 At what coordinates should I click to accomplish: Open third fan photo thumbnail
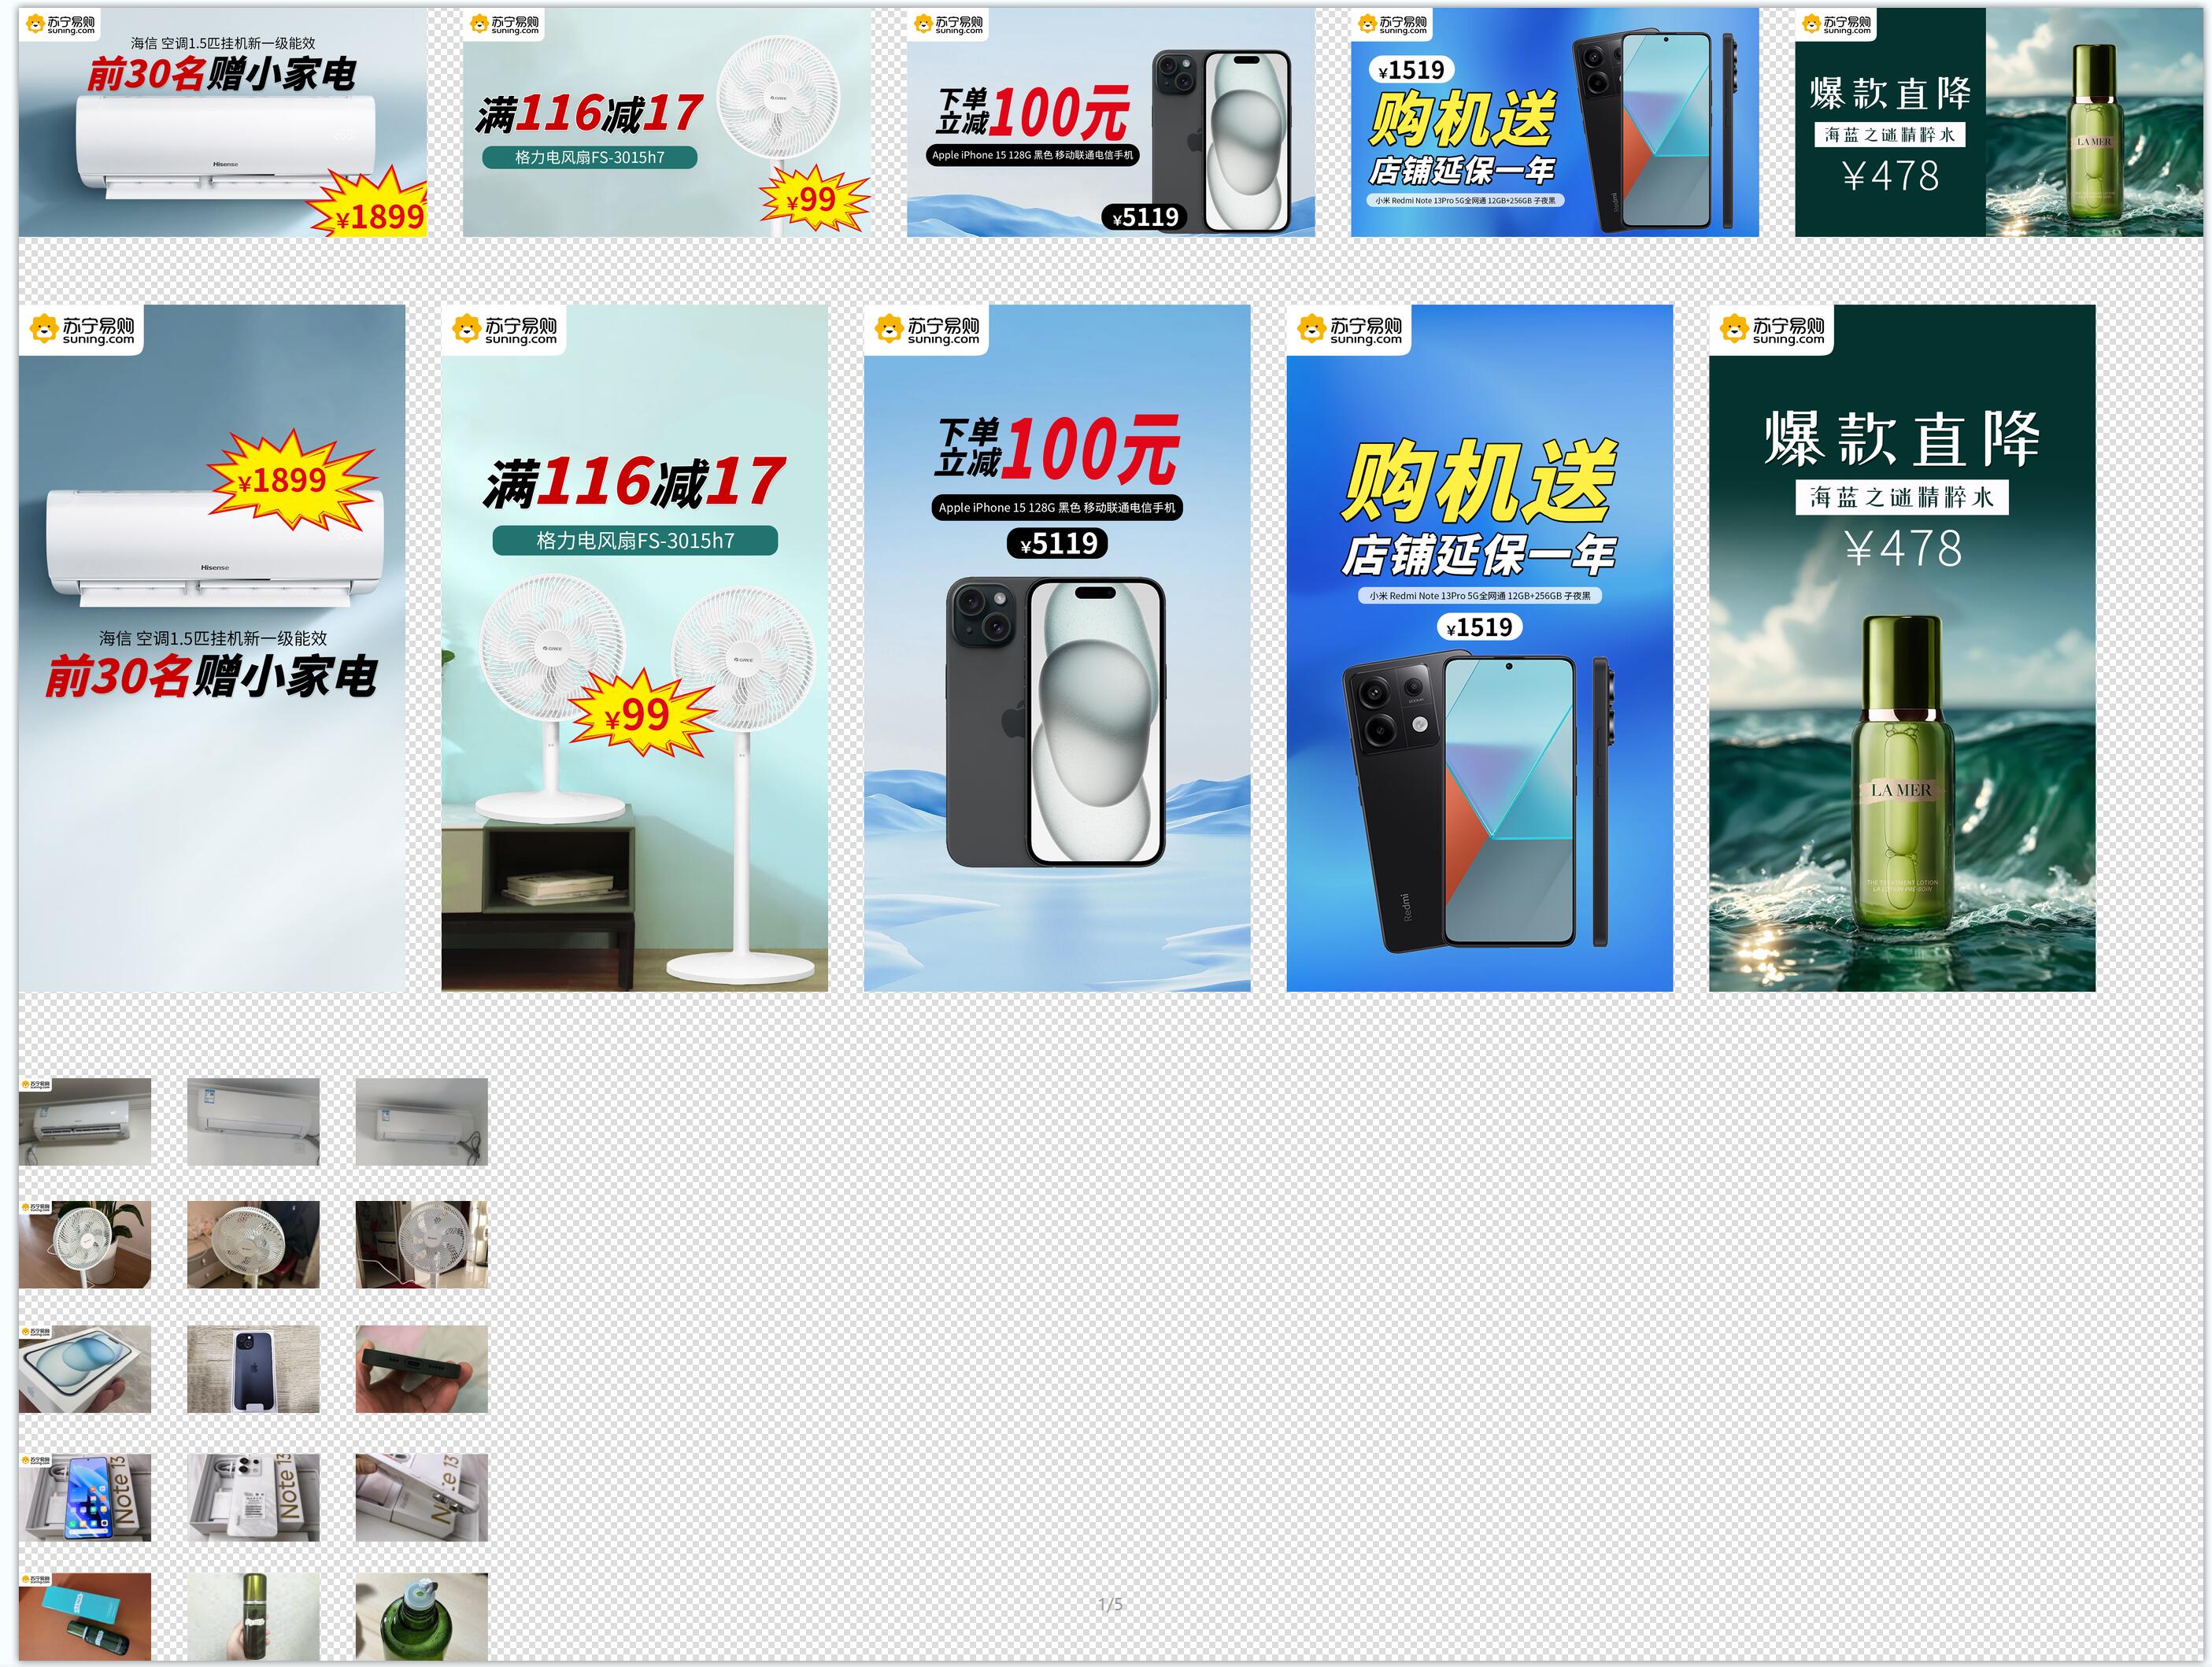[x=422, y=1245]
